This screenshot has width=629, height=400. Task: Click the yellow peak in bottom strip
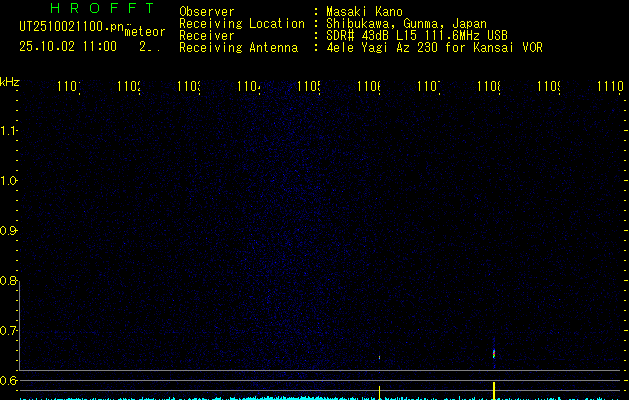(494, 388)
